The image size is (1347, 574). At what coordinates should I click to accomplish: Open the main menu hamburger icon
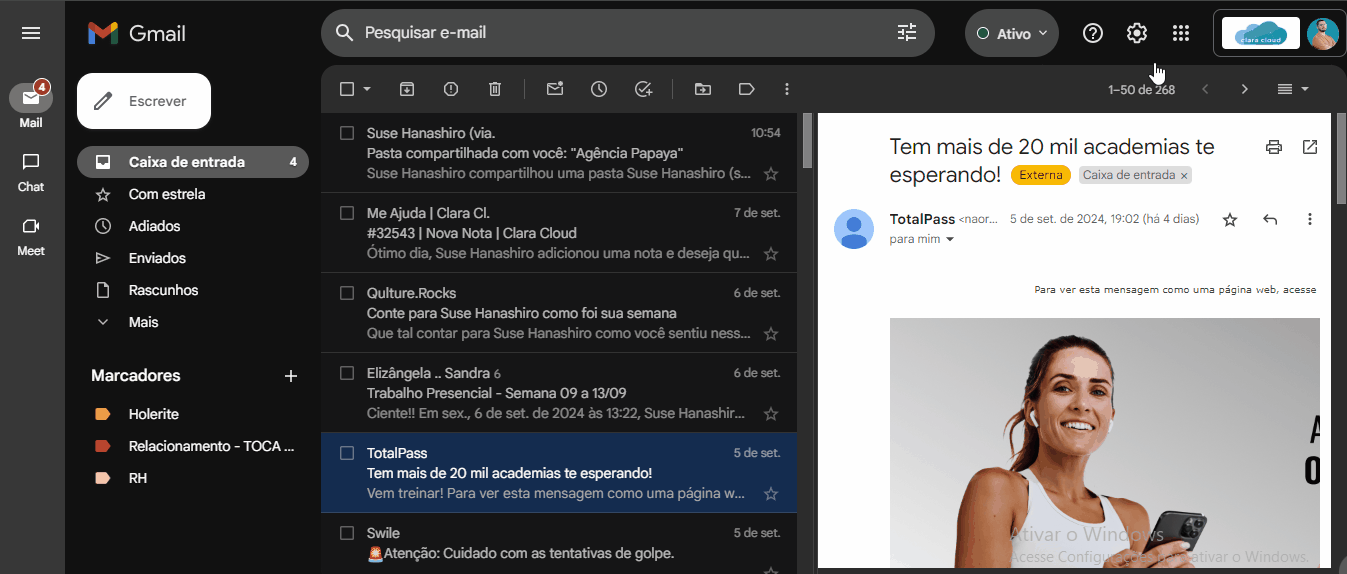coord(31,33)
